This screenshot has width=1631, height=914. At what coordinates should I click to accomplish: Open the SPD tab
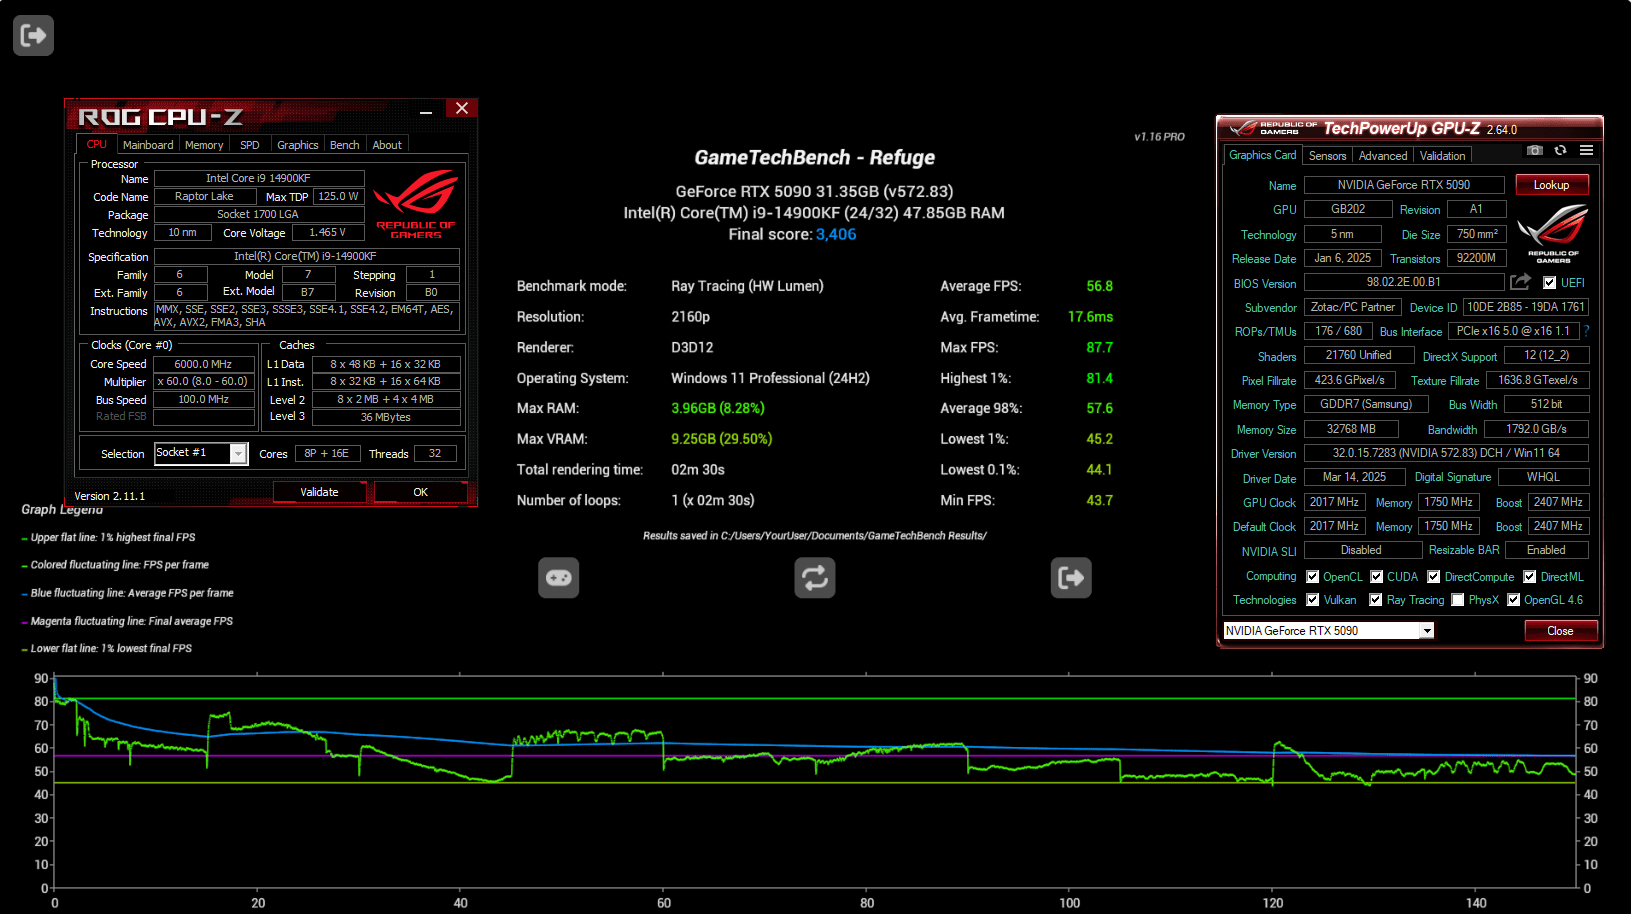pyautogui.click(x=250, y=145)
